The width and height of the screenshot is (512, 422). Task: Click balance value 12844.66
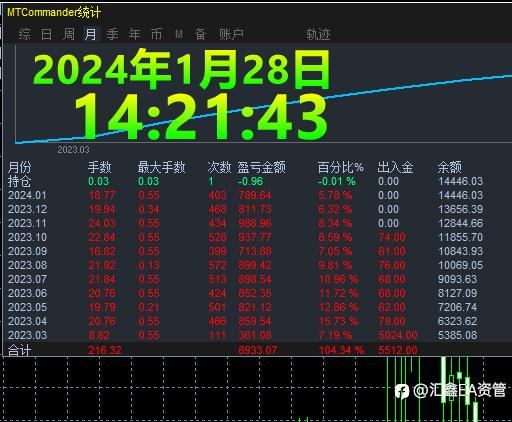pos(460,223)
